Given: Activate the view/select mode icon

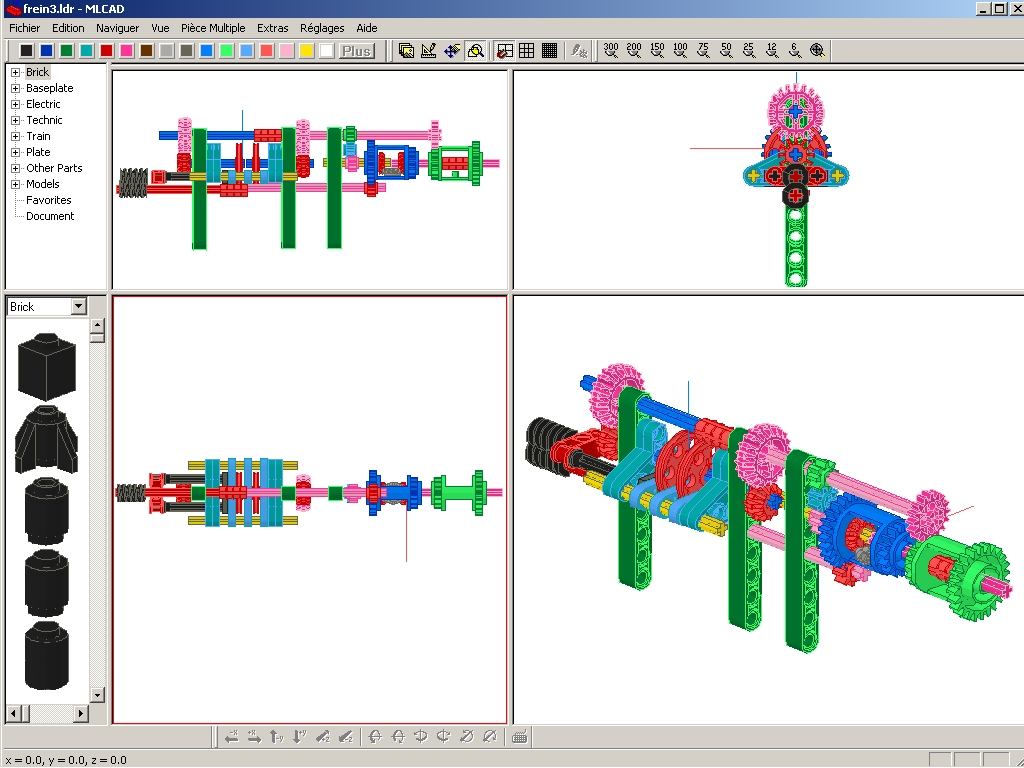Looking at the screenshot, I should point(406,50).
